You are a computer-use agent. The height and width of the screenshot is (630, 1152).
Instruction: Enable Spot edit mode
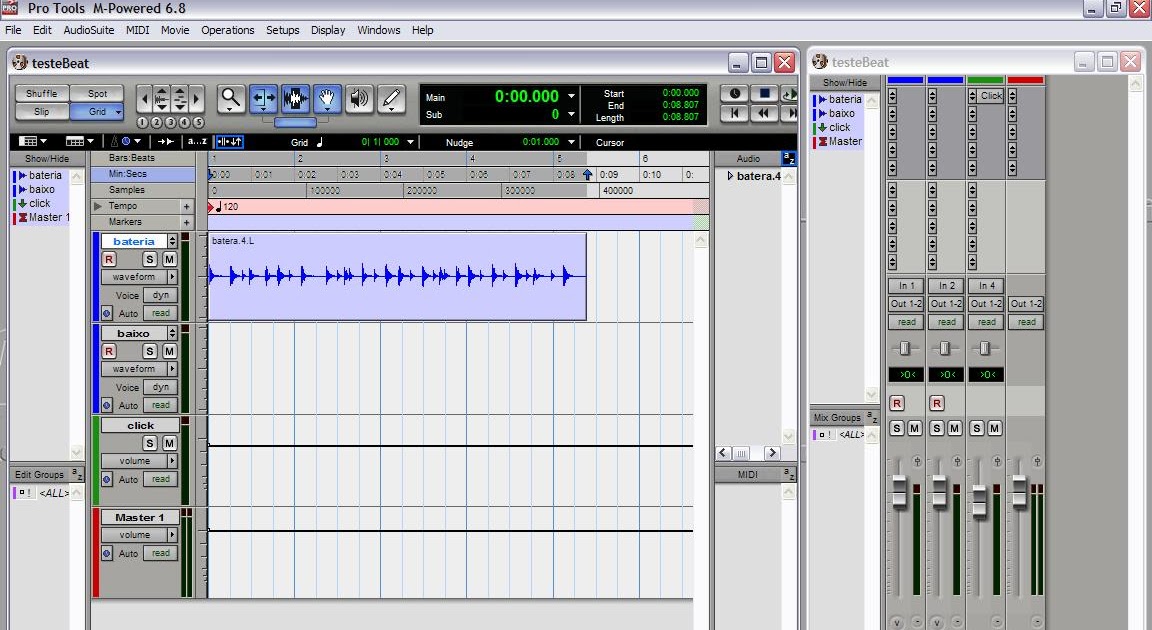(x=97, y=93)
